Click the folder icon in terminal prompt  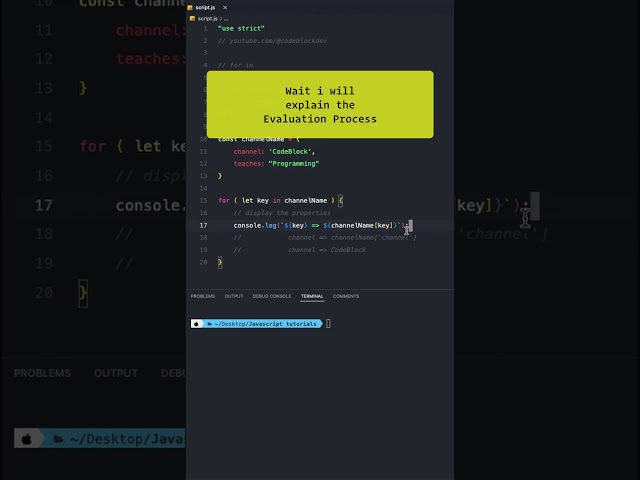pos(209,324)
